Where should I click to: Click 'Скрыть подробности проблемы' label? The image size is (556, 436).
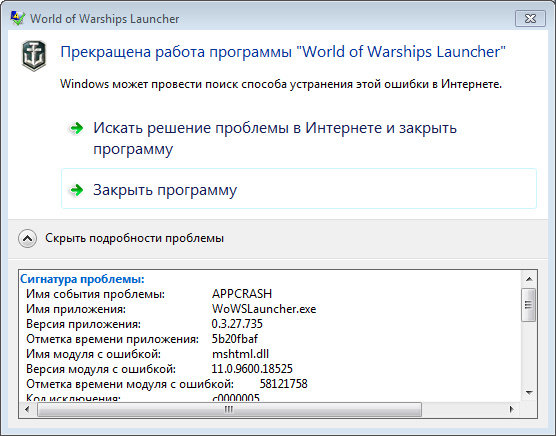(x=134, y=238)
